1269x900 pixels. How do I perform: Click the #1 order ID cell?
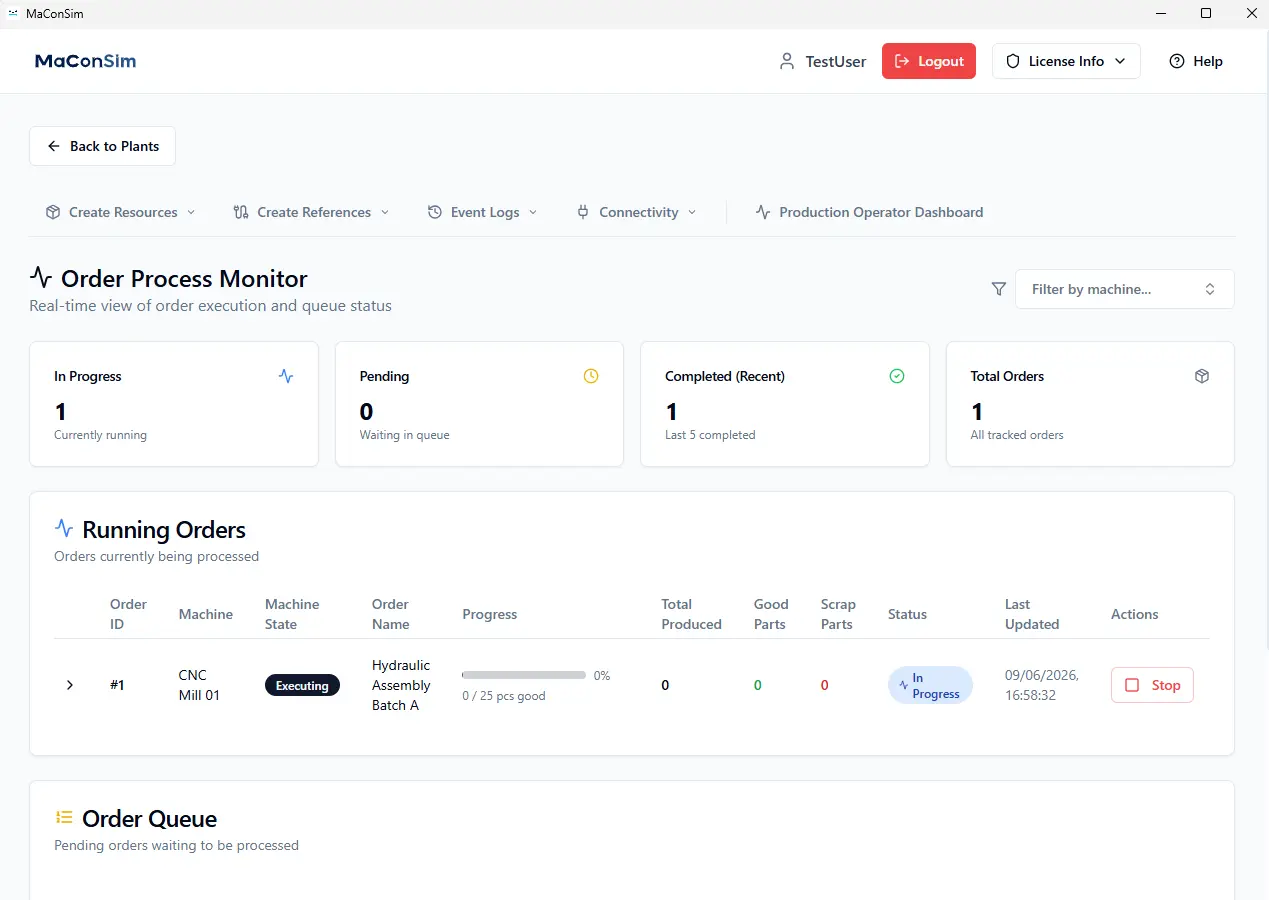[117, 685]
